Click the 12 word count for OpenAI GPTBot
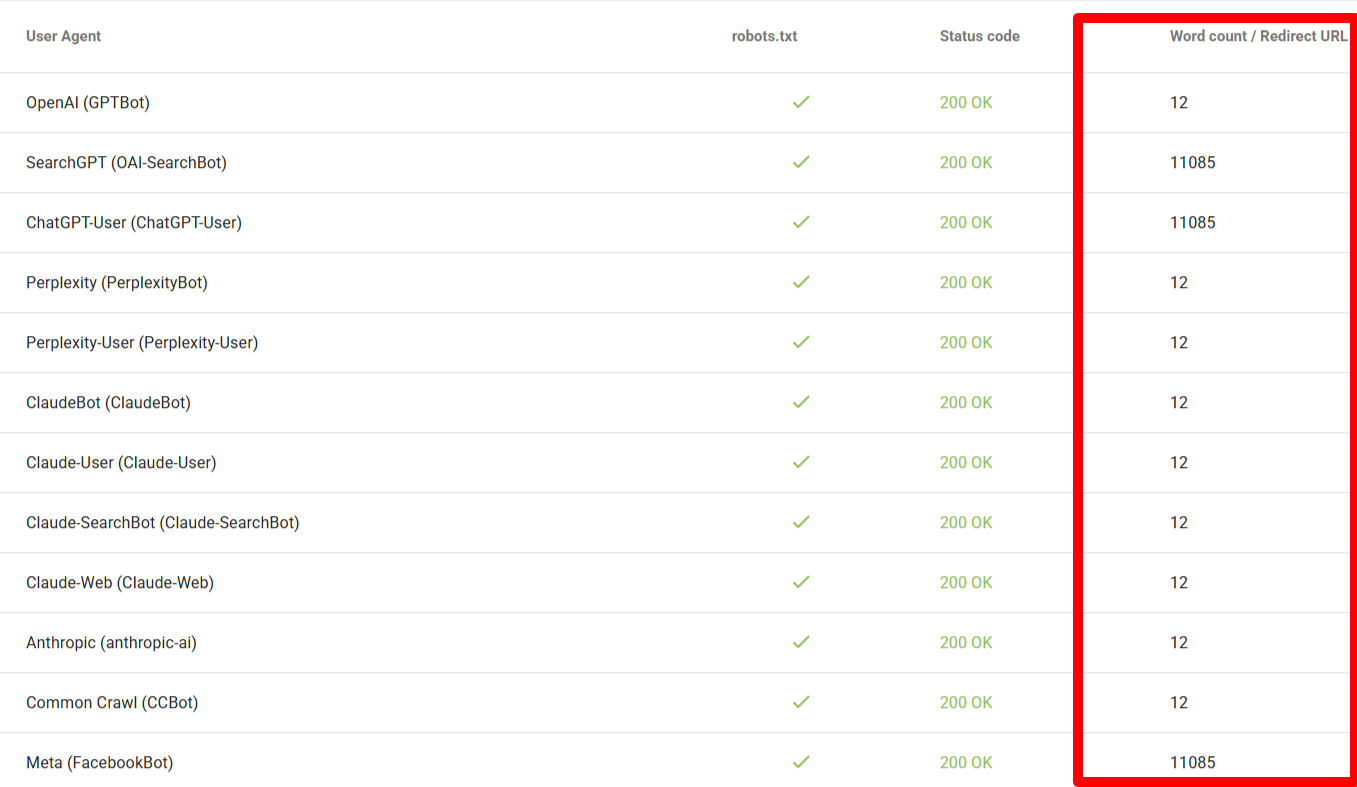This screenshot has height=787, width=1357. pos(1179,102)
